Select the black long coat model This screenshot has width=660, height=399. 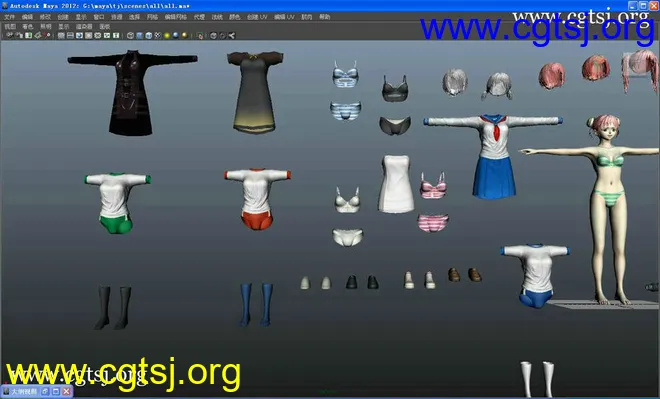131,93
